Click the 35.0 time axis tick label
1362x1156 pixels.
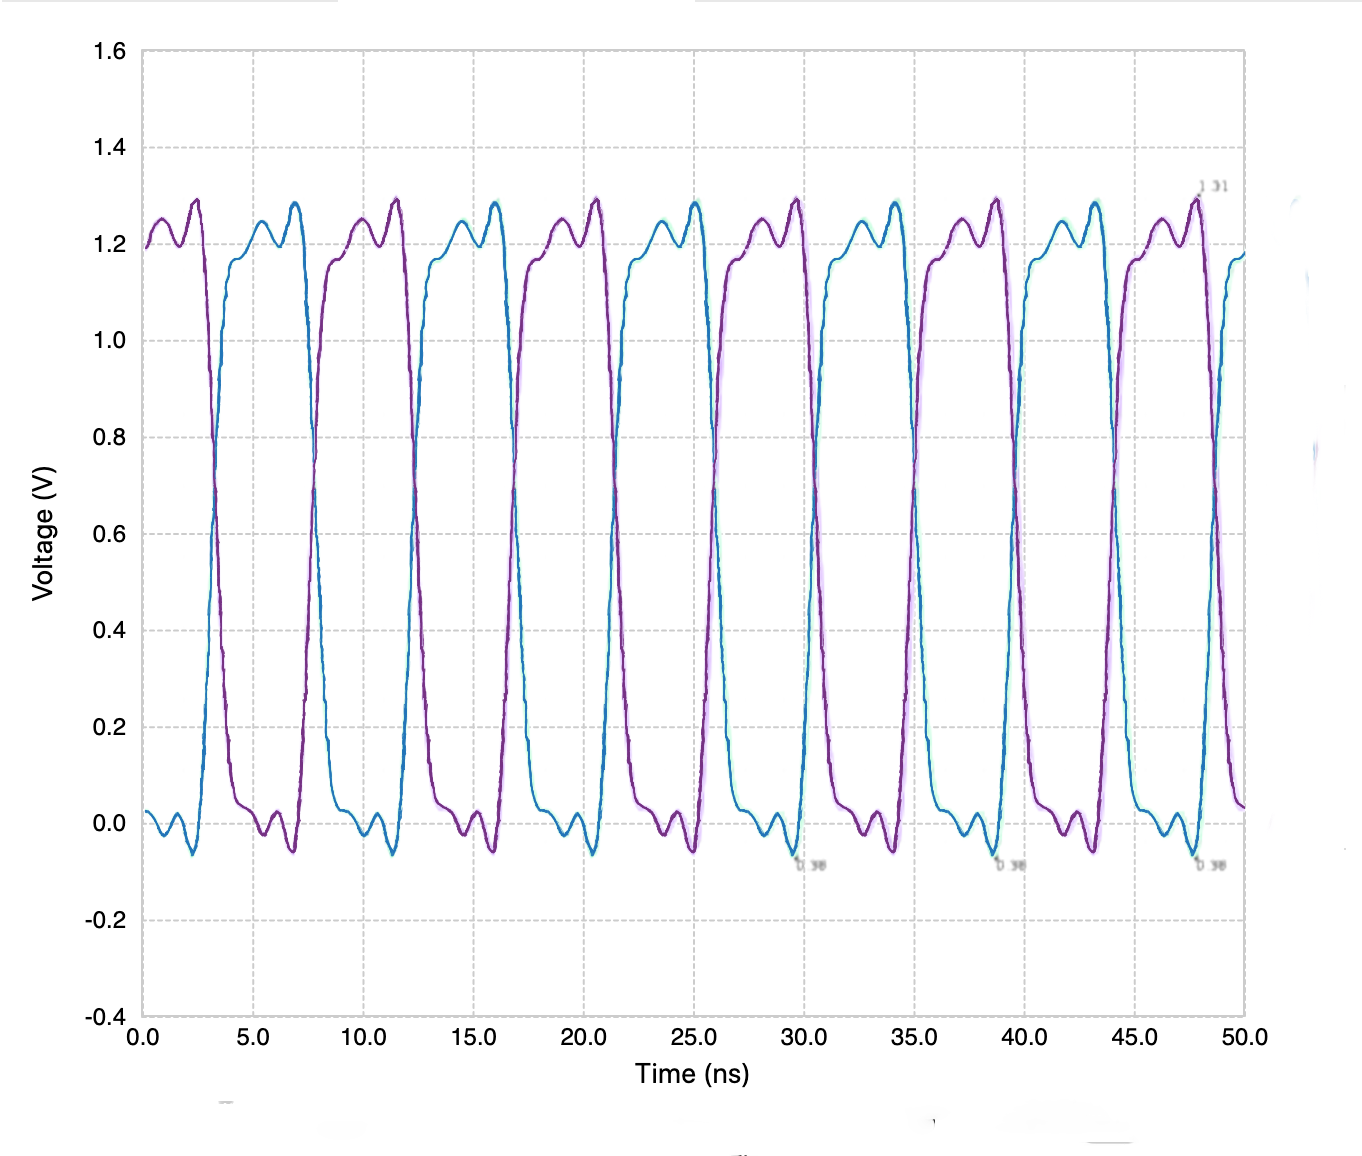[x=914, y=1037]
